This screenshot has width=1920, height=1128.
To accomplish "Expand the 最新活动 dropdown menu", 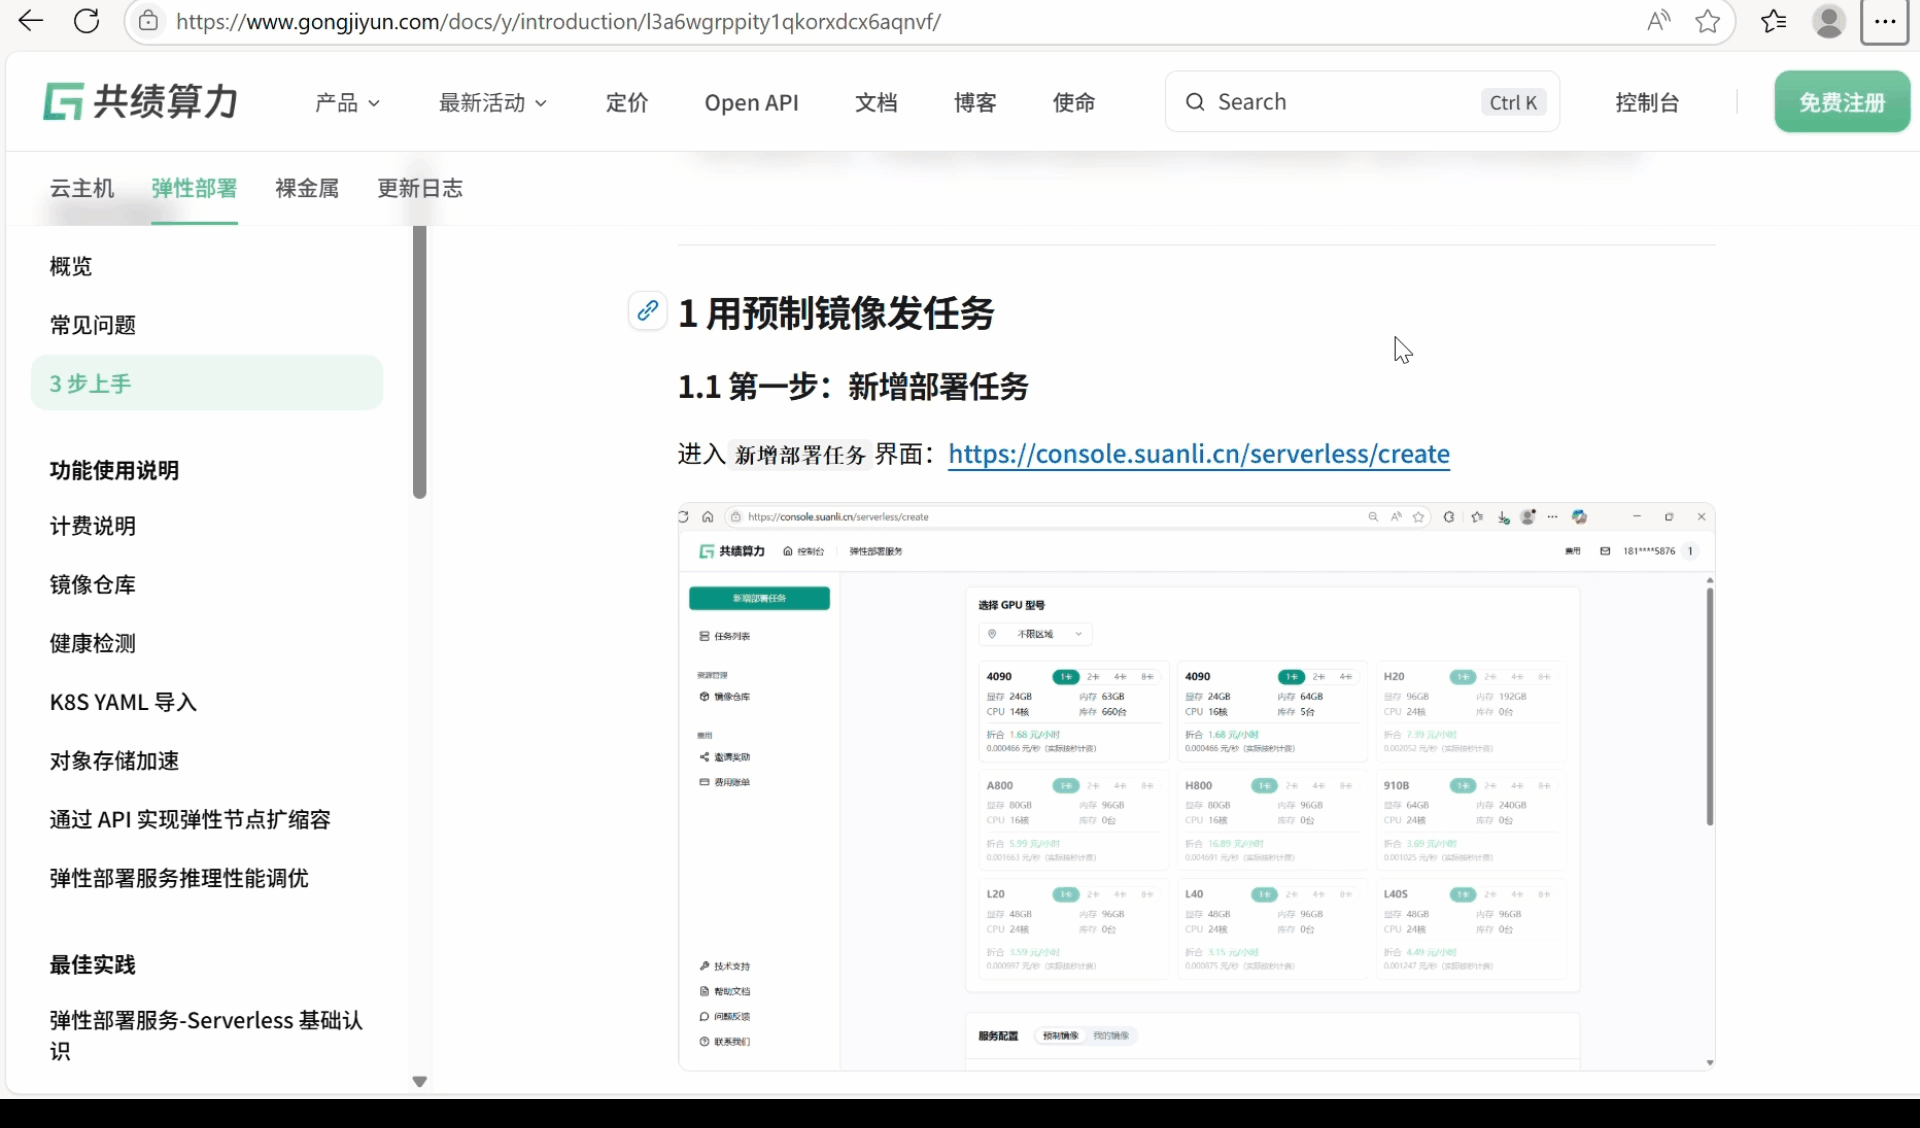I will [x=493, y=103].
